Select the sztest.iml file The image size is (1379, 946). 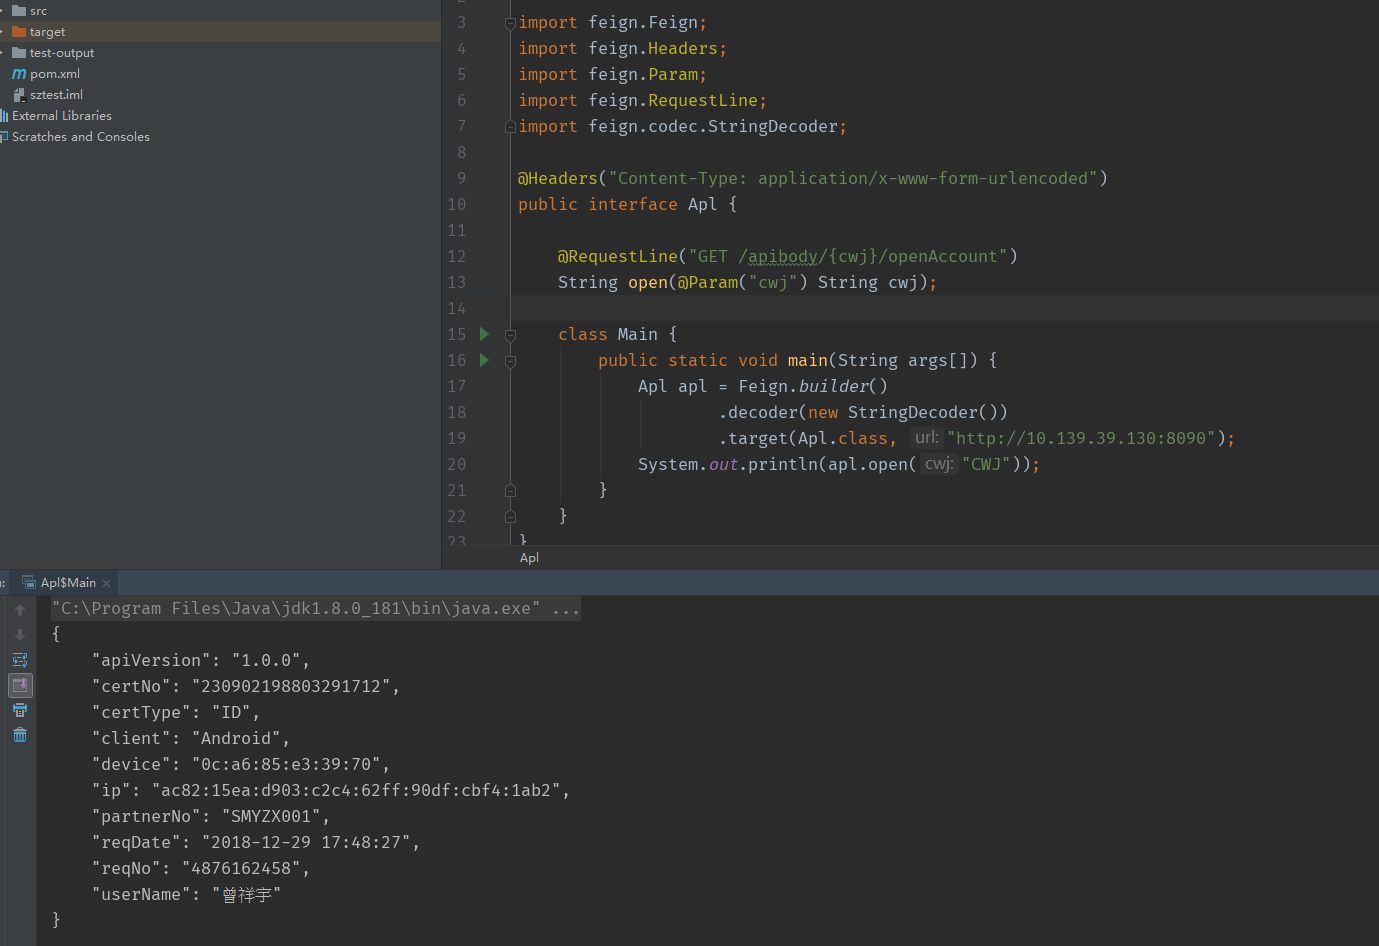click(x=56, y=95)
